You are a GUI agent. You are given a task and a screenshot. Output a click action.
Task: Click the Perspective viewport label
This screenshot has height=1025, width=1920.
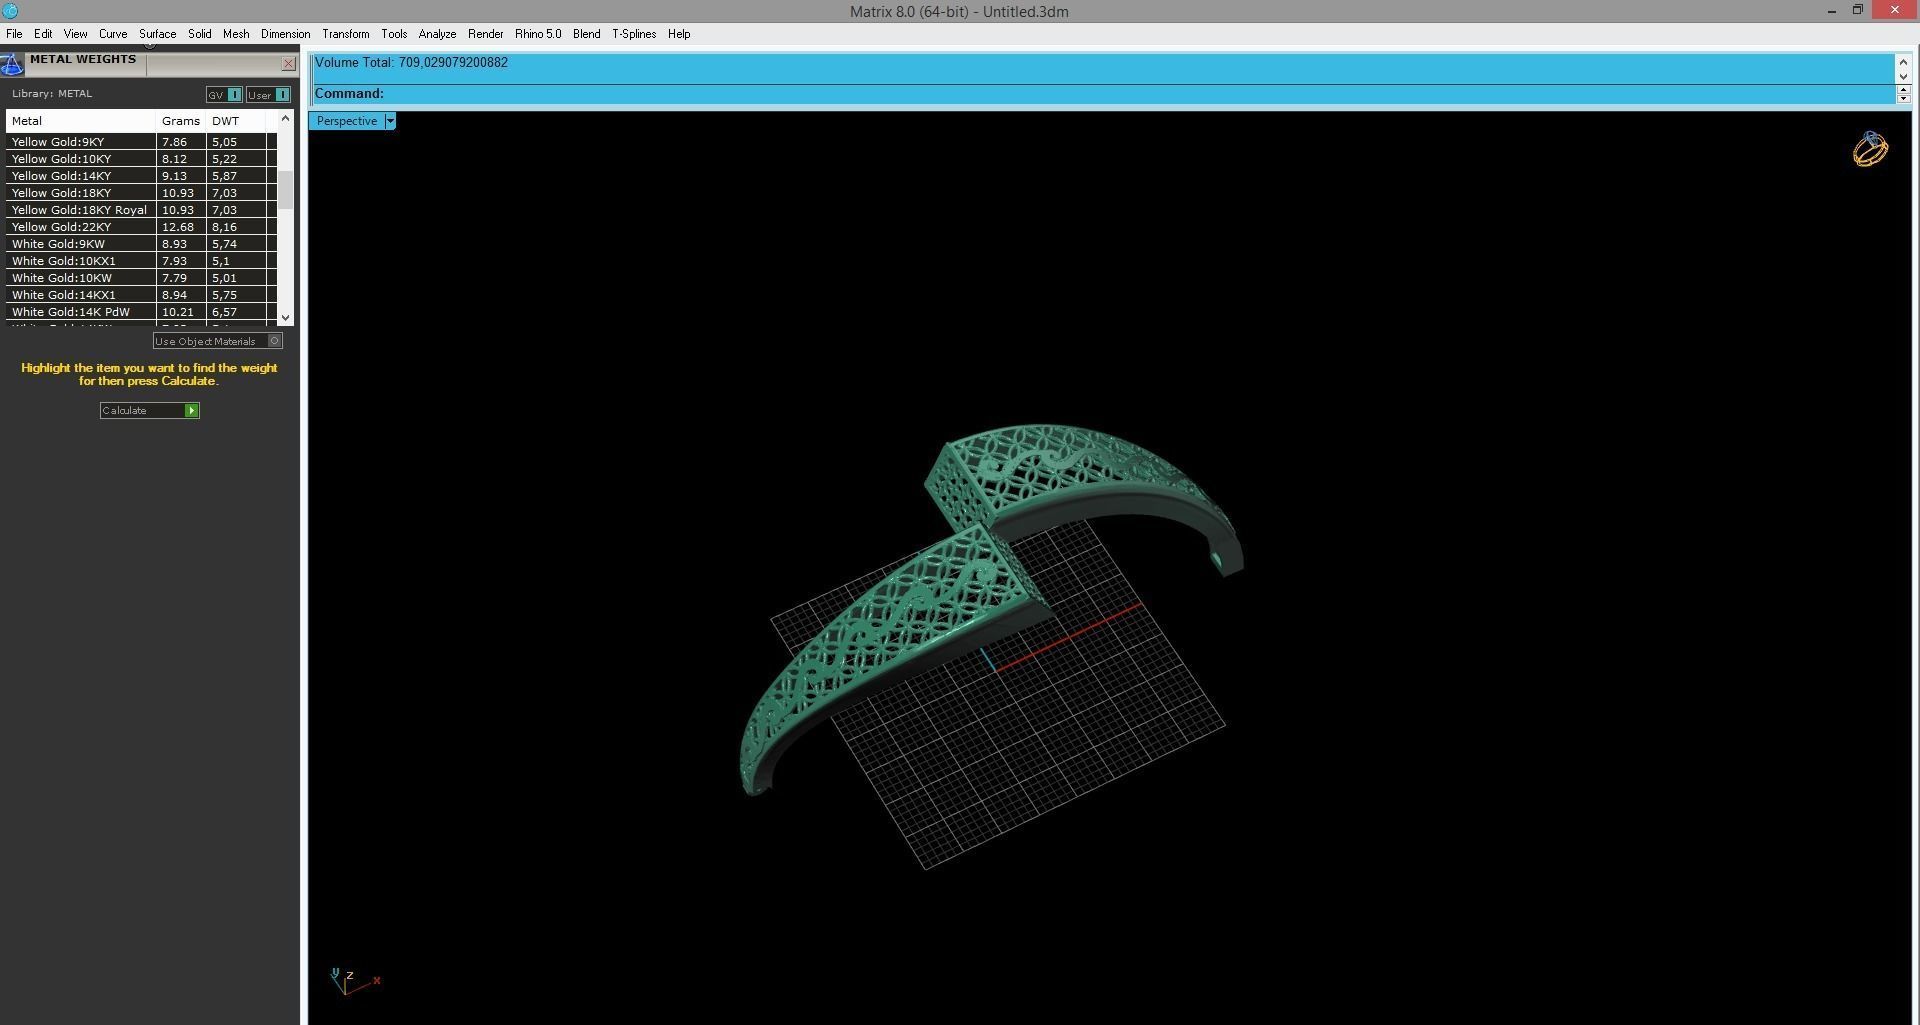tap(347, 121)
